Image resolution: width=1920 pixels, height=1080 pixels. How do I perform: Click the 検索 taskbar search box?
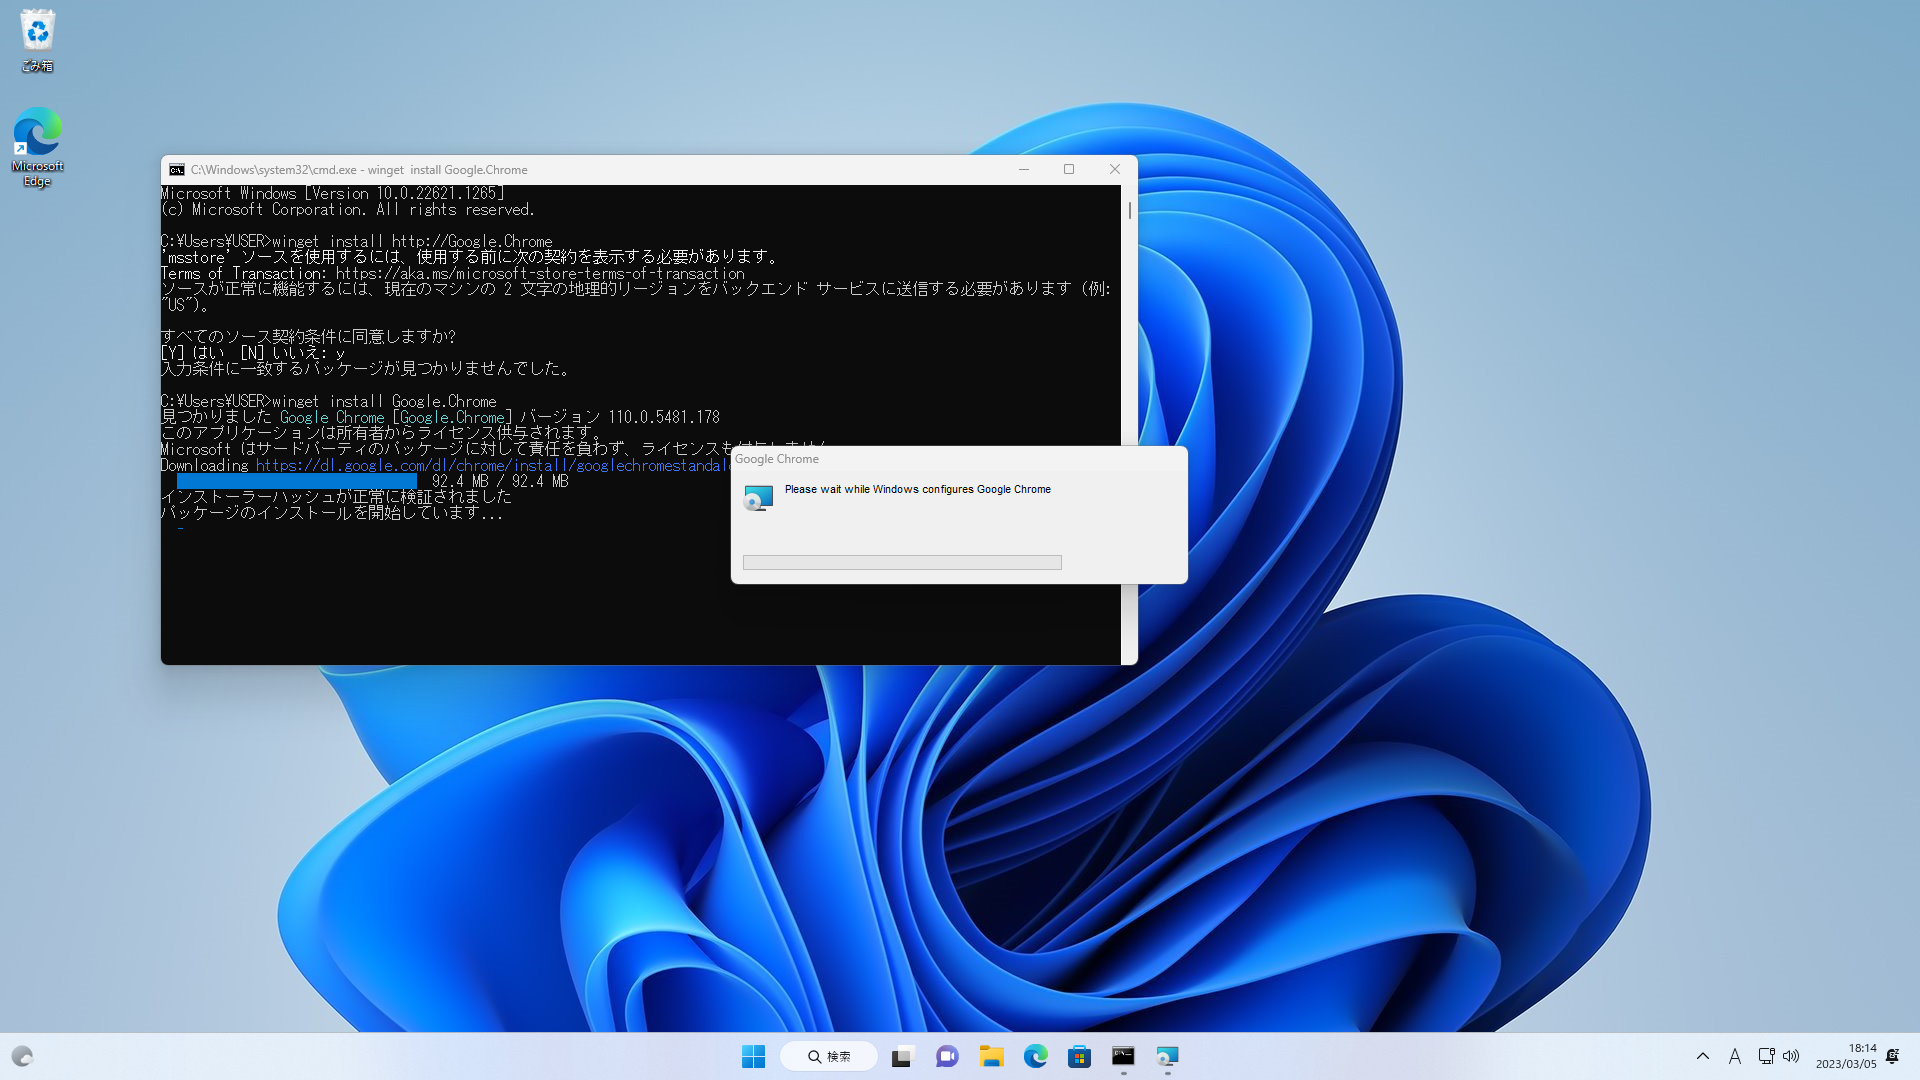pyautogui.click(x=829, y=1056)
